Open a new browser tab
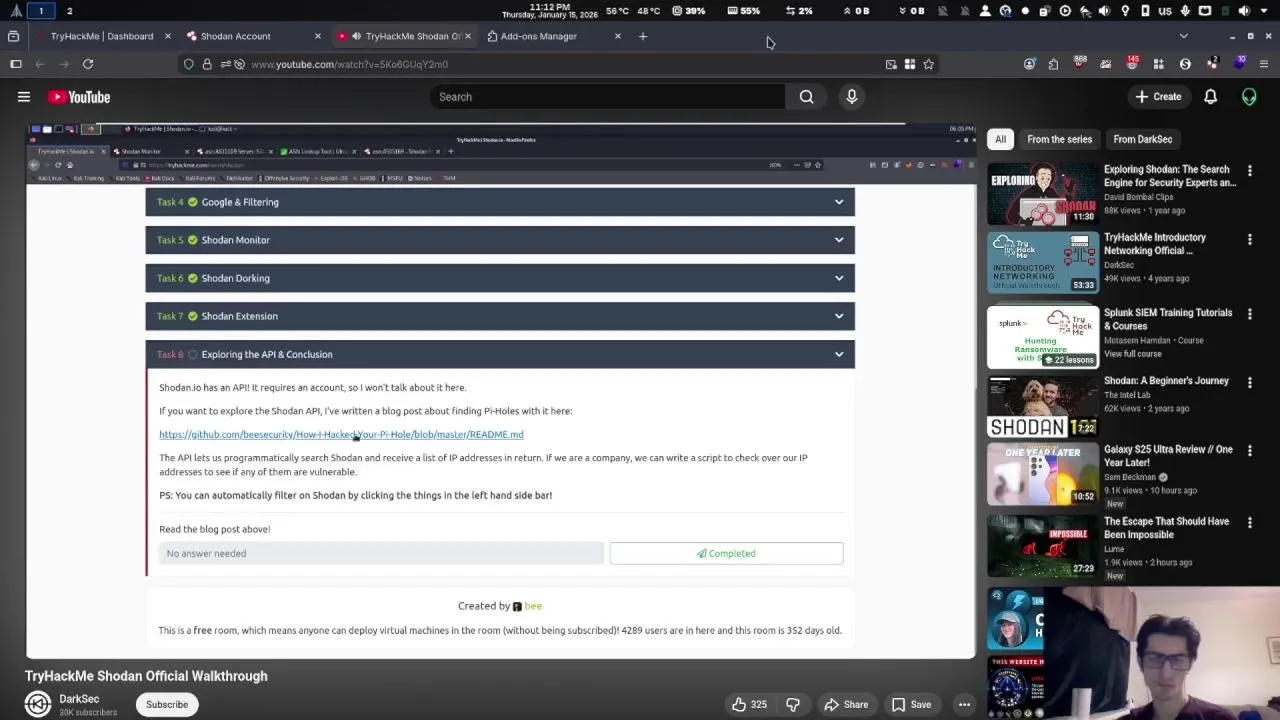 643,36
